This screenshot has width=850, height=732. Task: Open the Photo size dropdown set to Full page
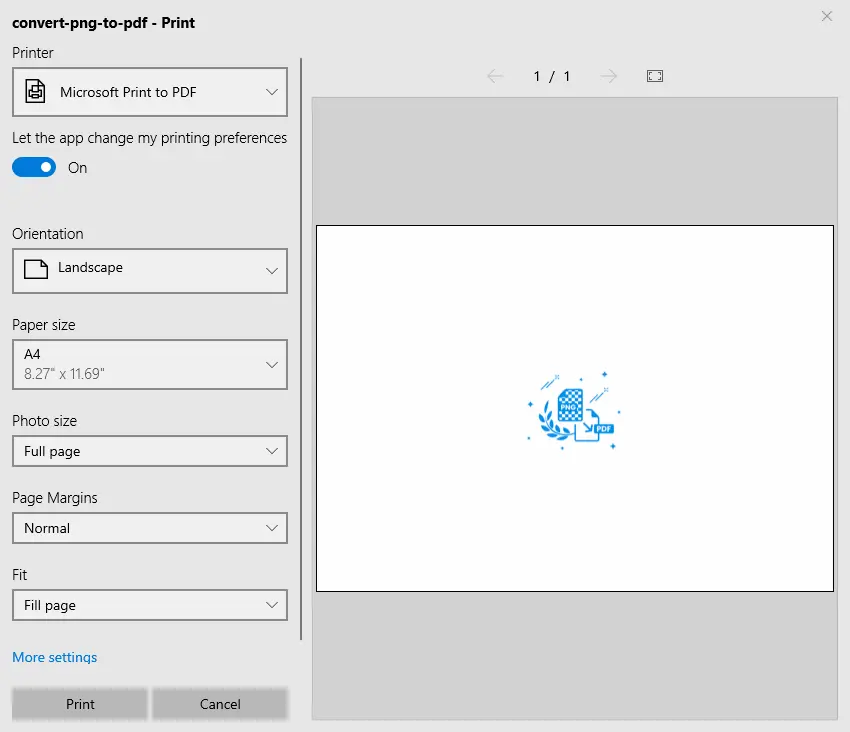(x=150, y=451)
